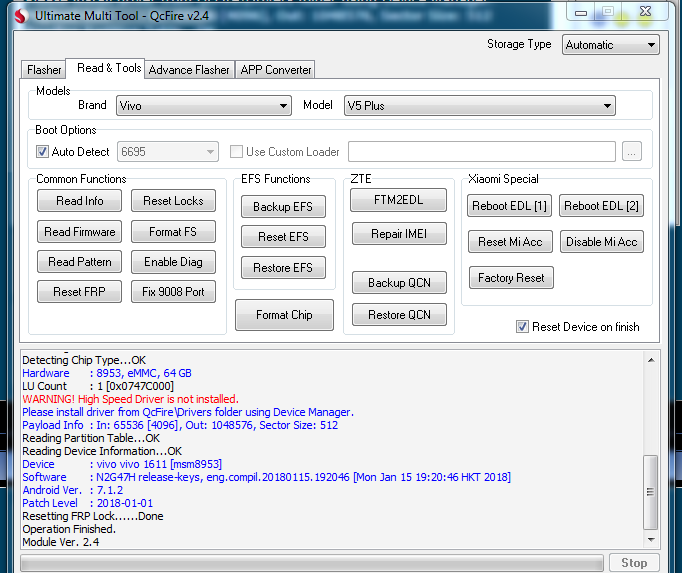The image size is (682, 573).
Task: Click the Reset FRP button
Action: 80,292
